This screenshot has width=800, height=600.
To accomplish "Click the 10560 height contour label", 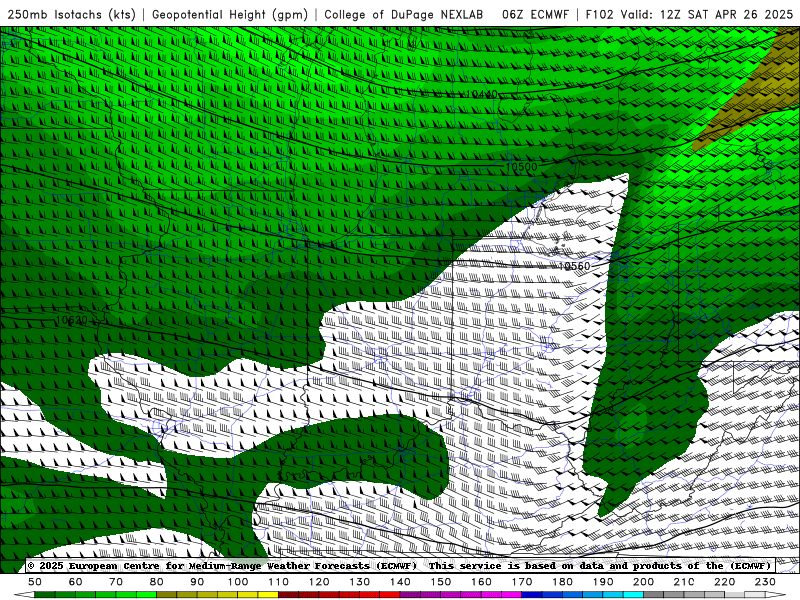I will [x=574, y=266].
